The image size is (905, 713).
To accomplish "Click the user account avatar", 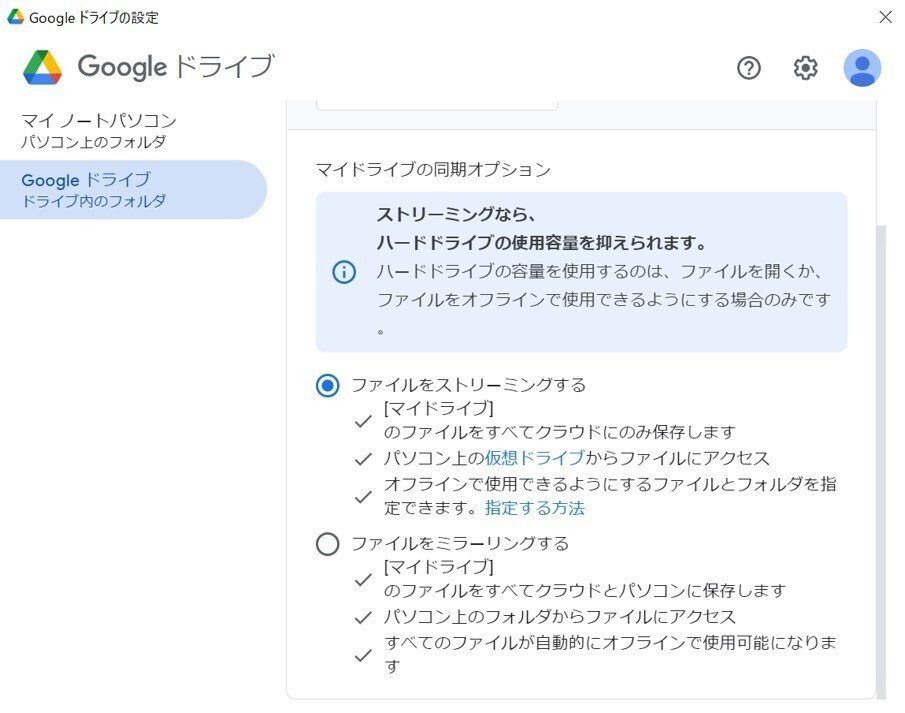I will pyautogui.click(x=862, y=68).
